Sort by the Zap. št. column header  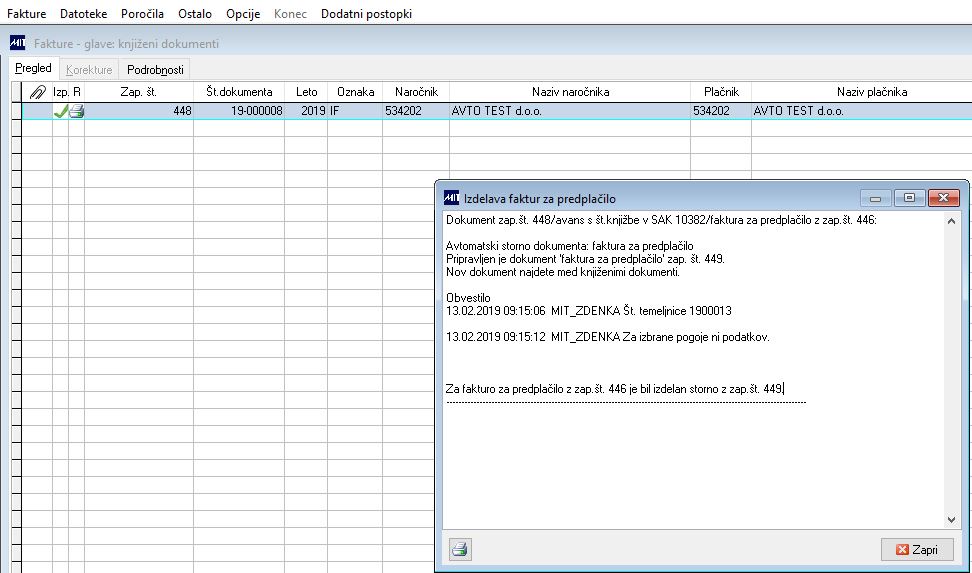coord(139,92)
